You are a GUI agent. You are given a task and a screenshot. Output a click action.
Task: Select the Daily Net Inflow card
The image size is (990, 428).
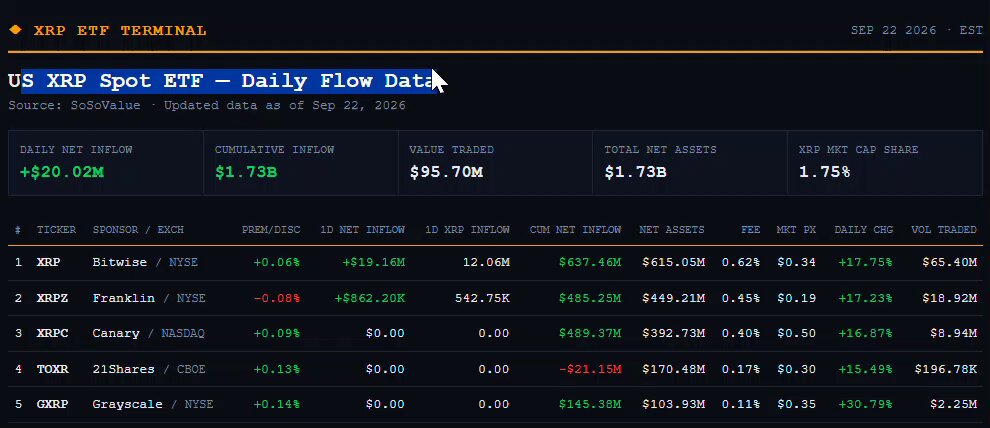[x=105, y=163]
